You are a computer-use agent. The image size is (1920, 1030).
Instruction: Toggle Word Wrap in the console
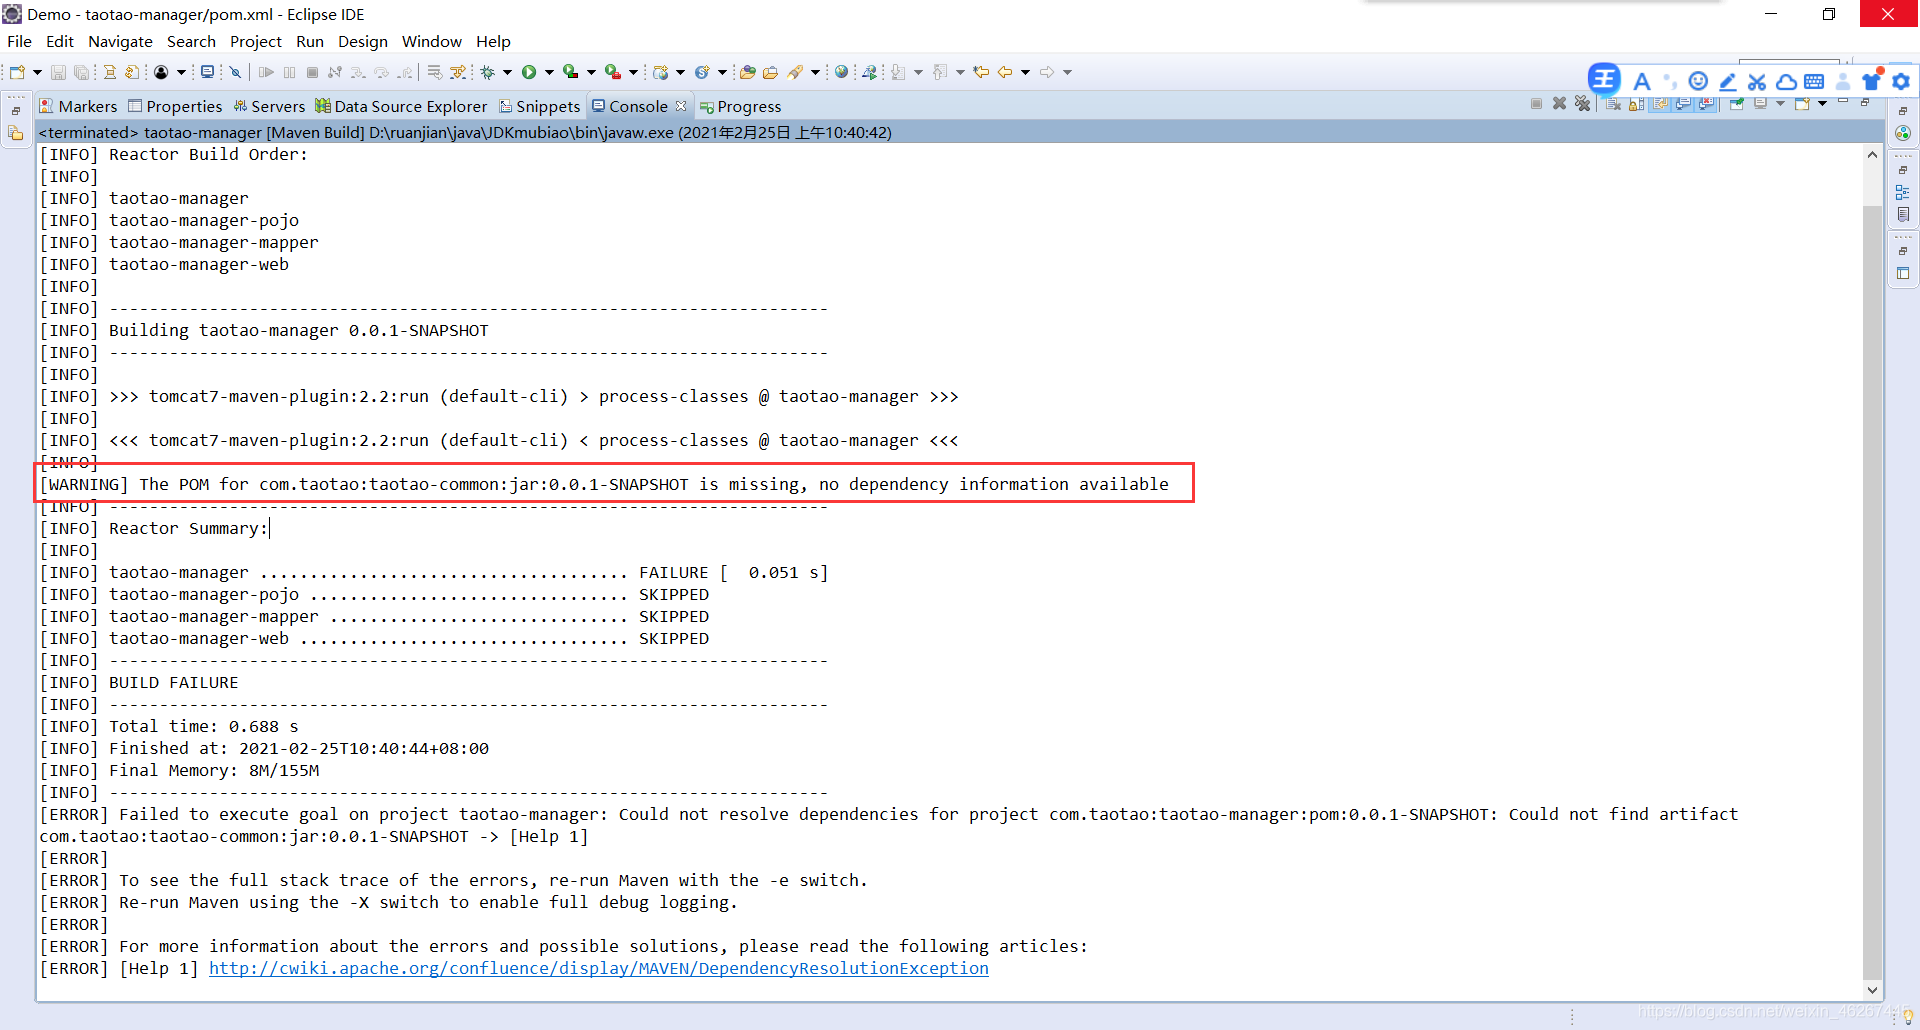(1660, 104)
